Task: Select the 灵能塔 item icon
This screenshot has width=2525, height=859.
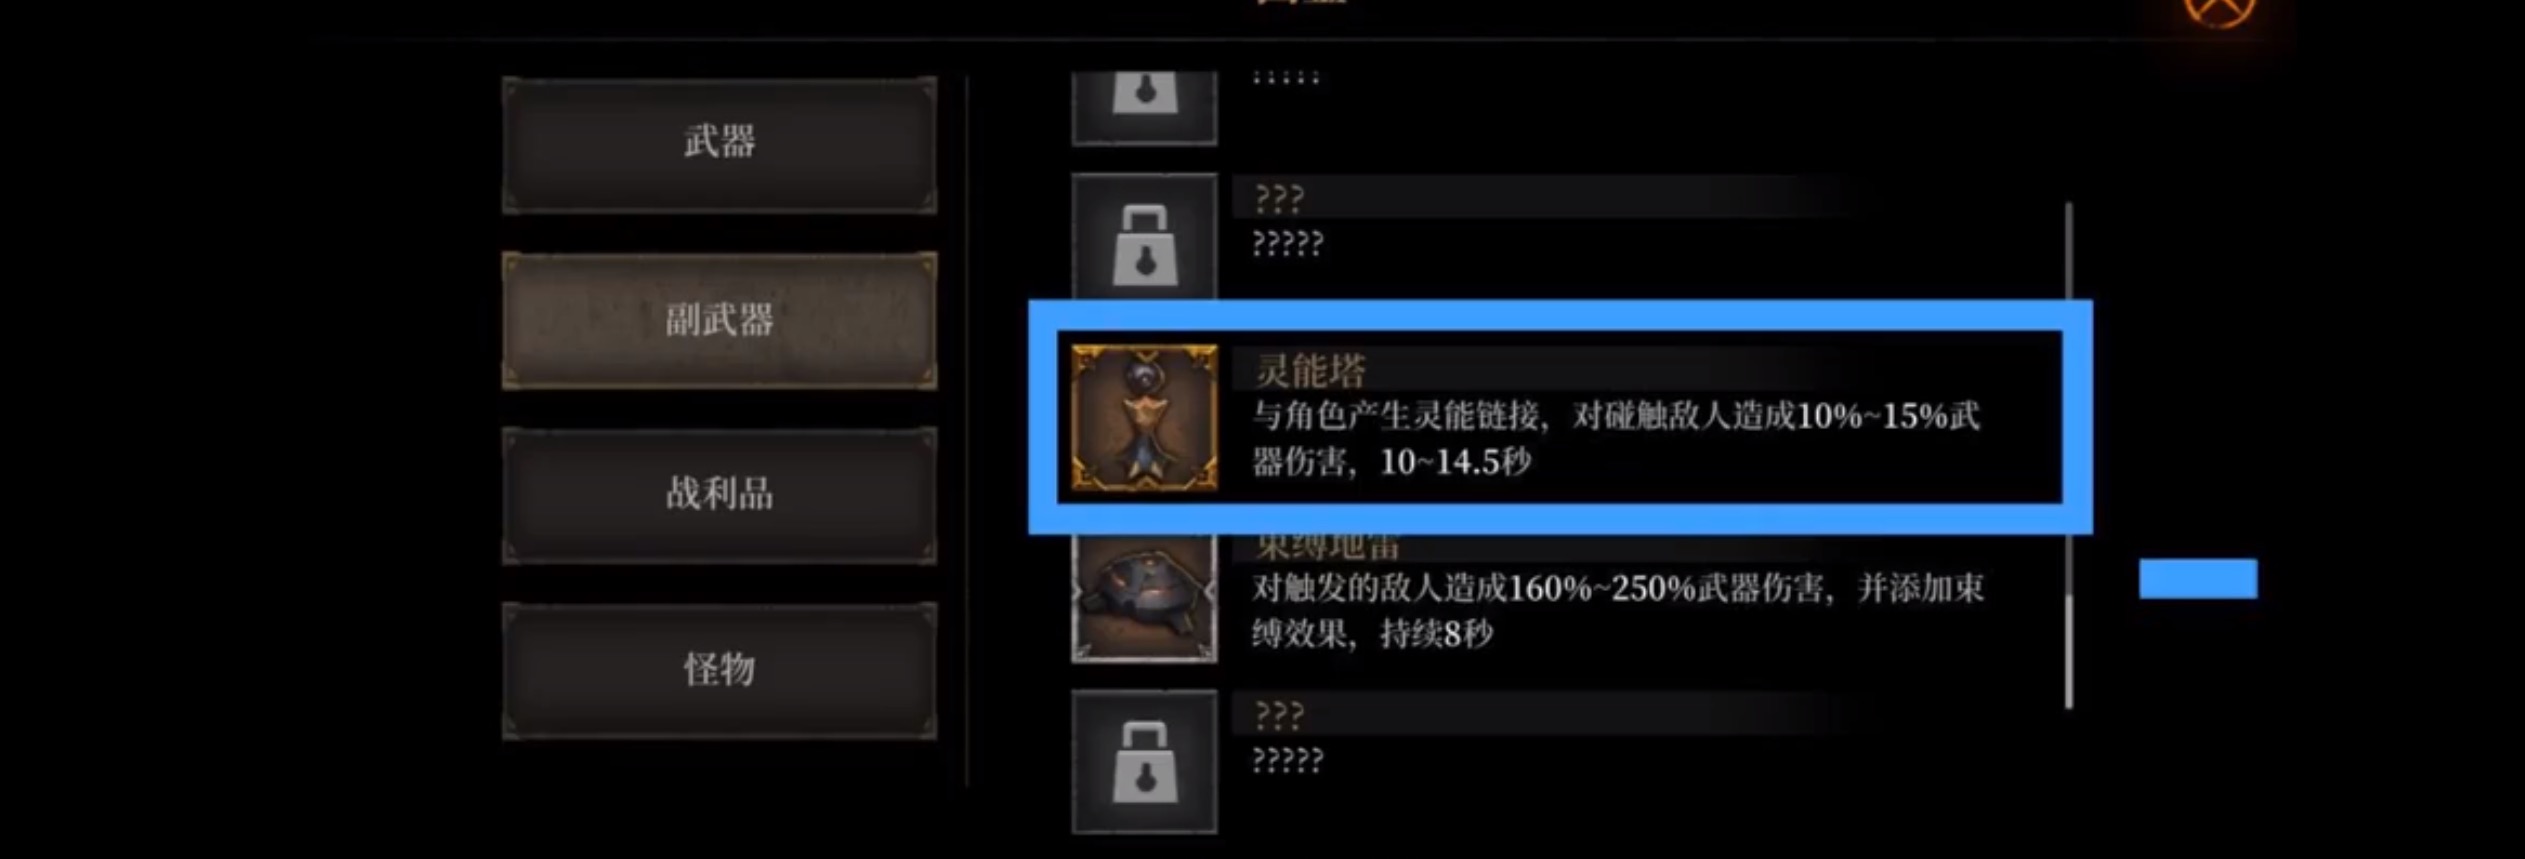Action: [1144, 417]
